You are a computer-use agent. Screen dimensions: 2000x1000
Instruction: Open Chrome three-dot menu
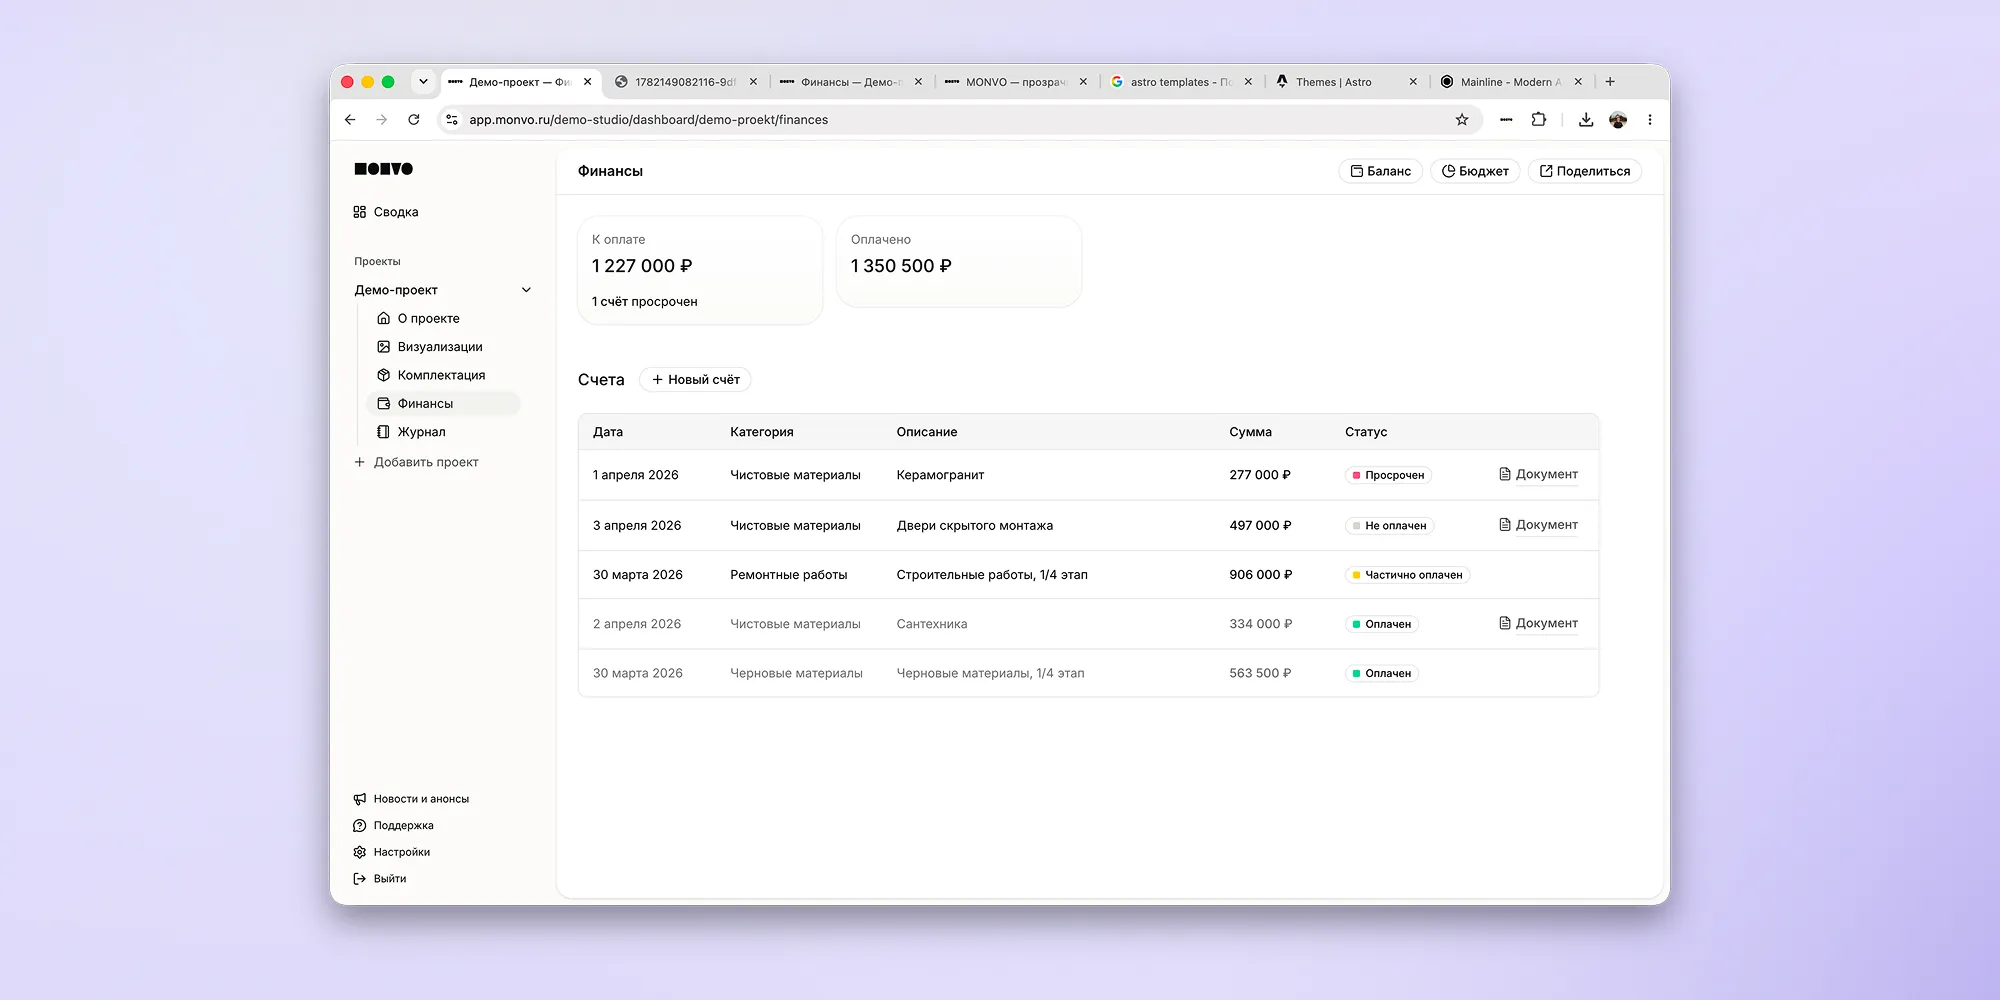click(x=1650, y=120)
